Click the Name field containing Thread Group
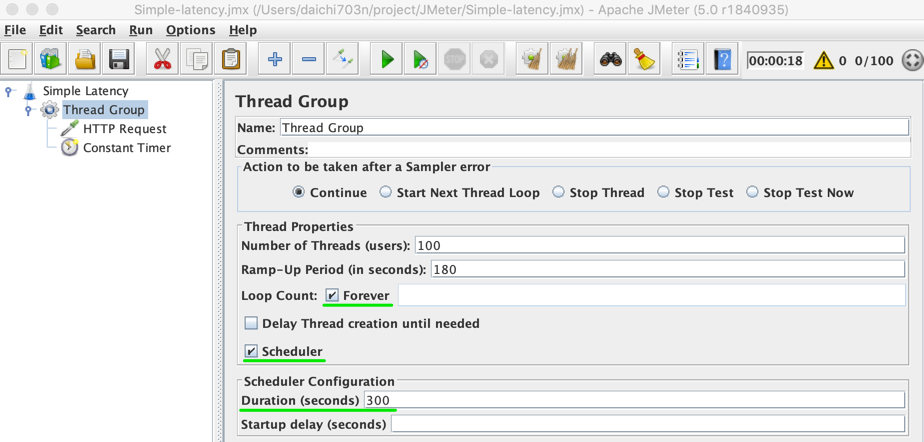The image size is (924, 442). (594, 127)
